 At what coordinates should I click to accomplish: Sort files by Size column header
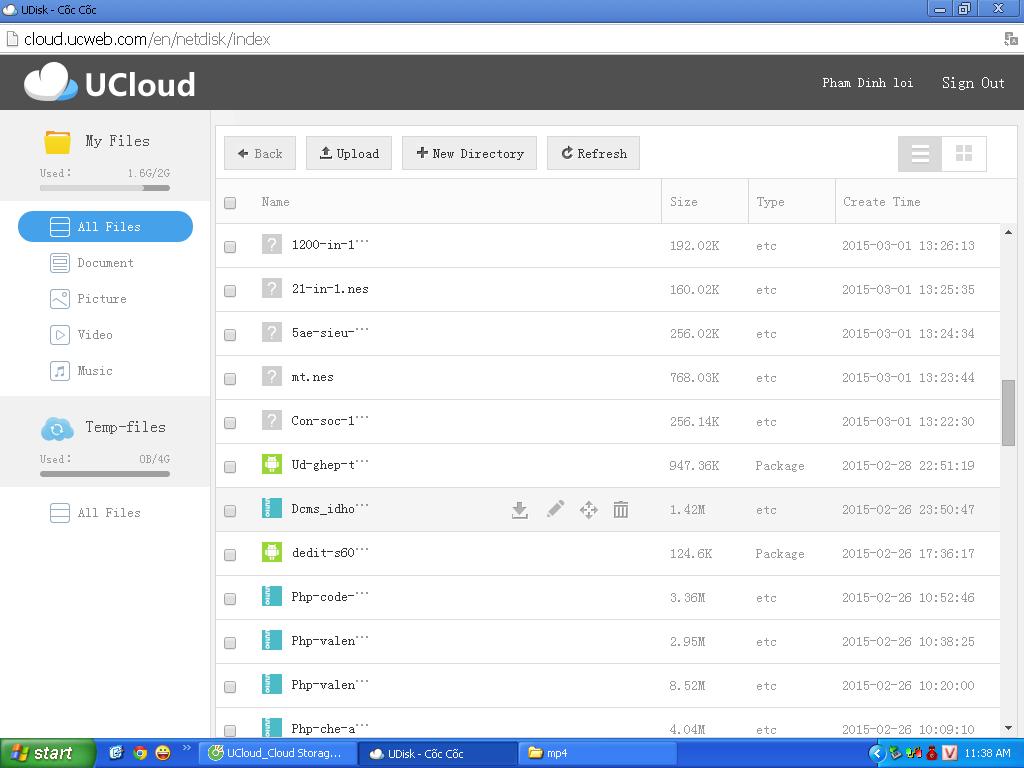(x=684, y=202)
